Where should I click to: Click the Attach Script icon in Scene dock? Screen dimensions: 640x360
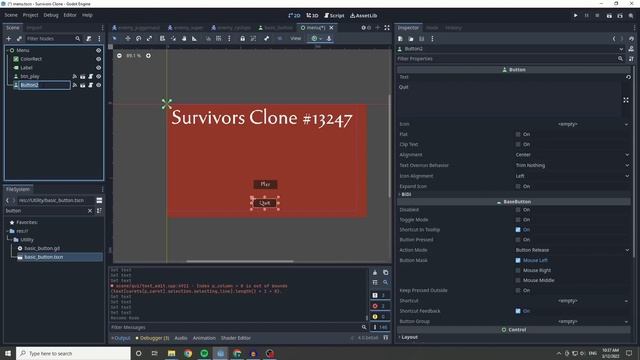click(x=89, y=38)
